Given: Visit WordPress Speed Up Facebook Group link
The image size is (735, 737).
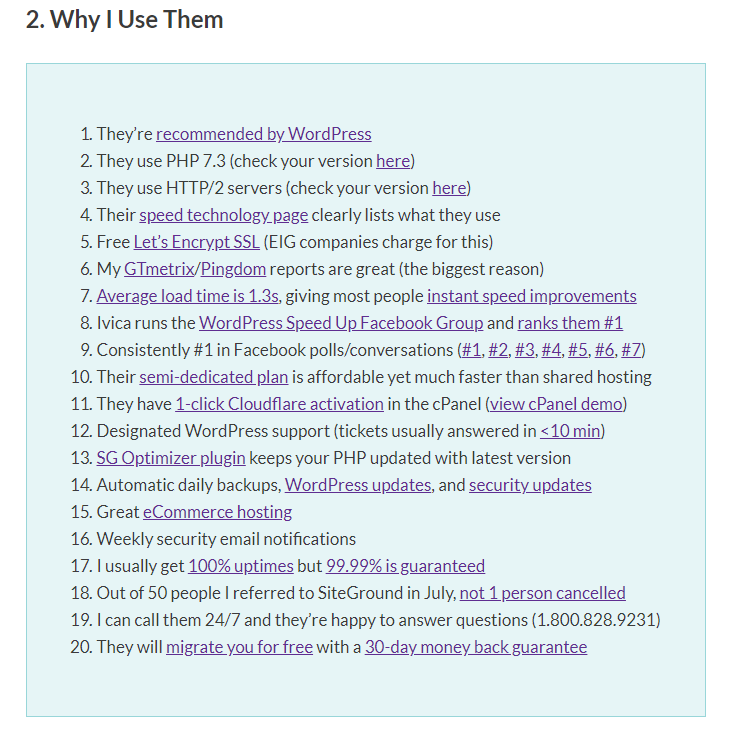Looking at the screenshot, I should pos(341,323).
